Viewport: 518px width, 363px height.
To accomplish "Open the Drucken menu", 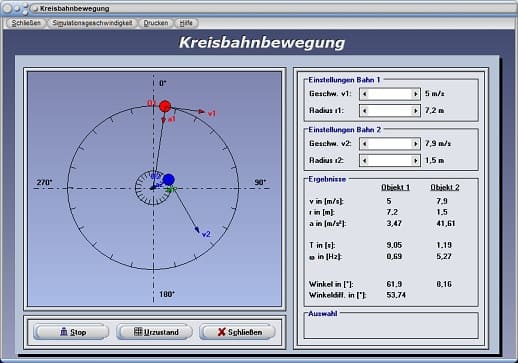I will (x=156, y=23).
